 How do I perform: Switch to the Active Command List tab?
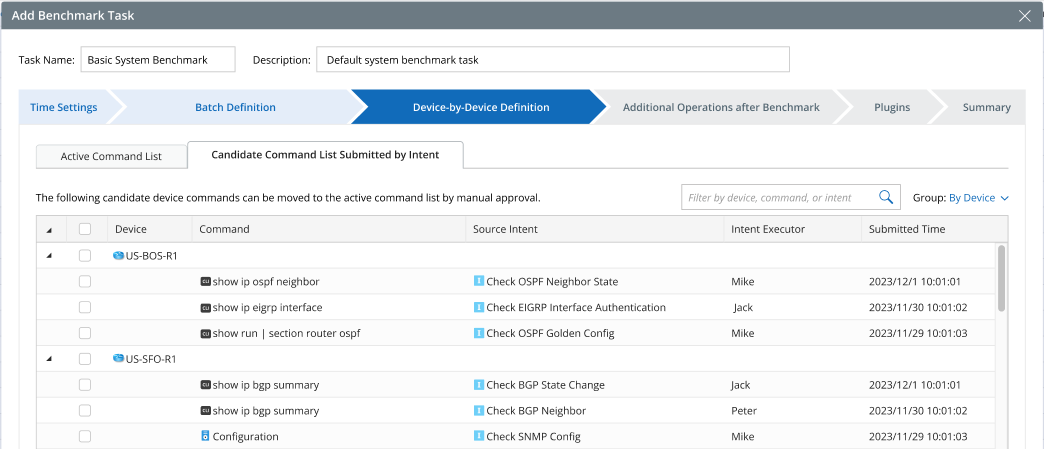click(110, 157)
